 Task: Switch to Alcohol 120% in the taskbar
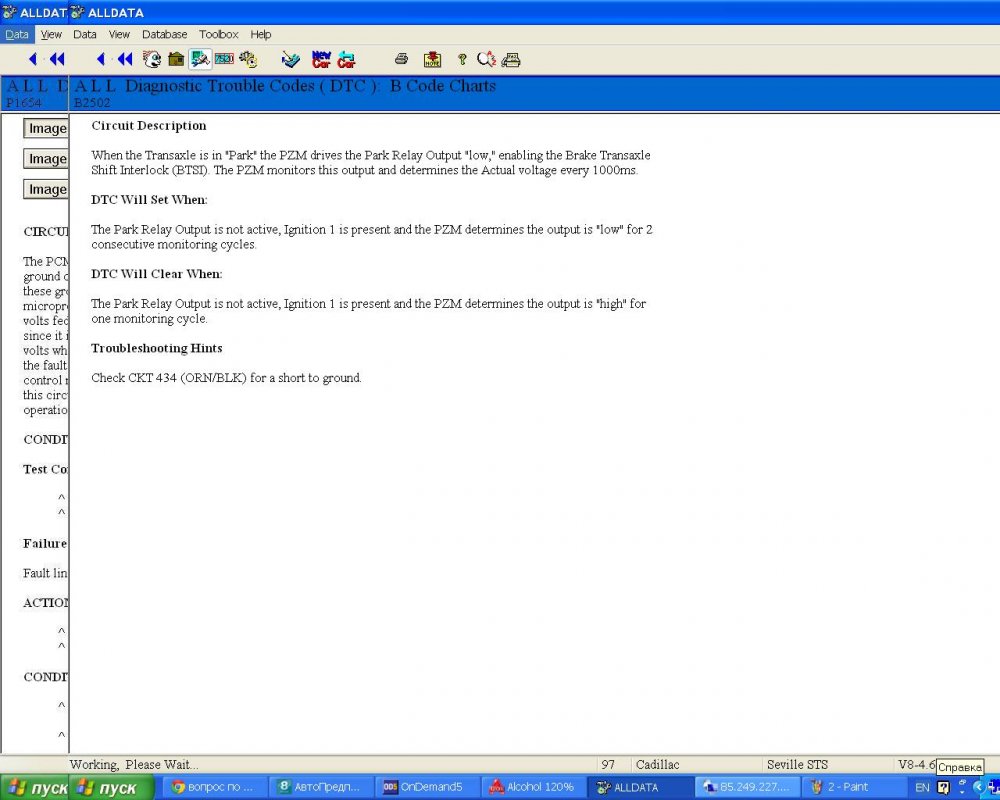(531, 787)
